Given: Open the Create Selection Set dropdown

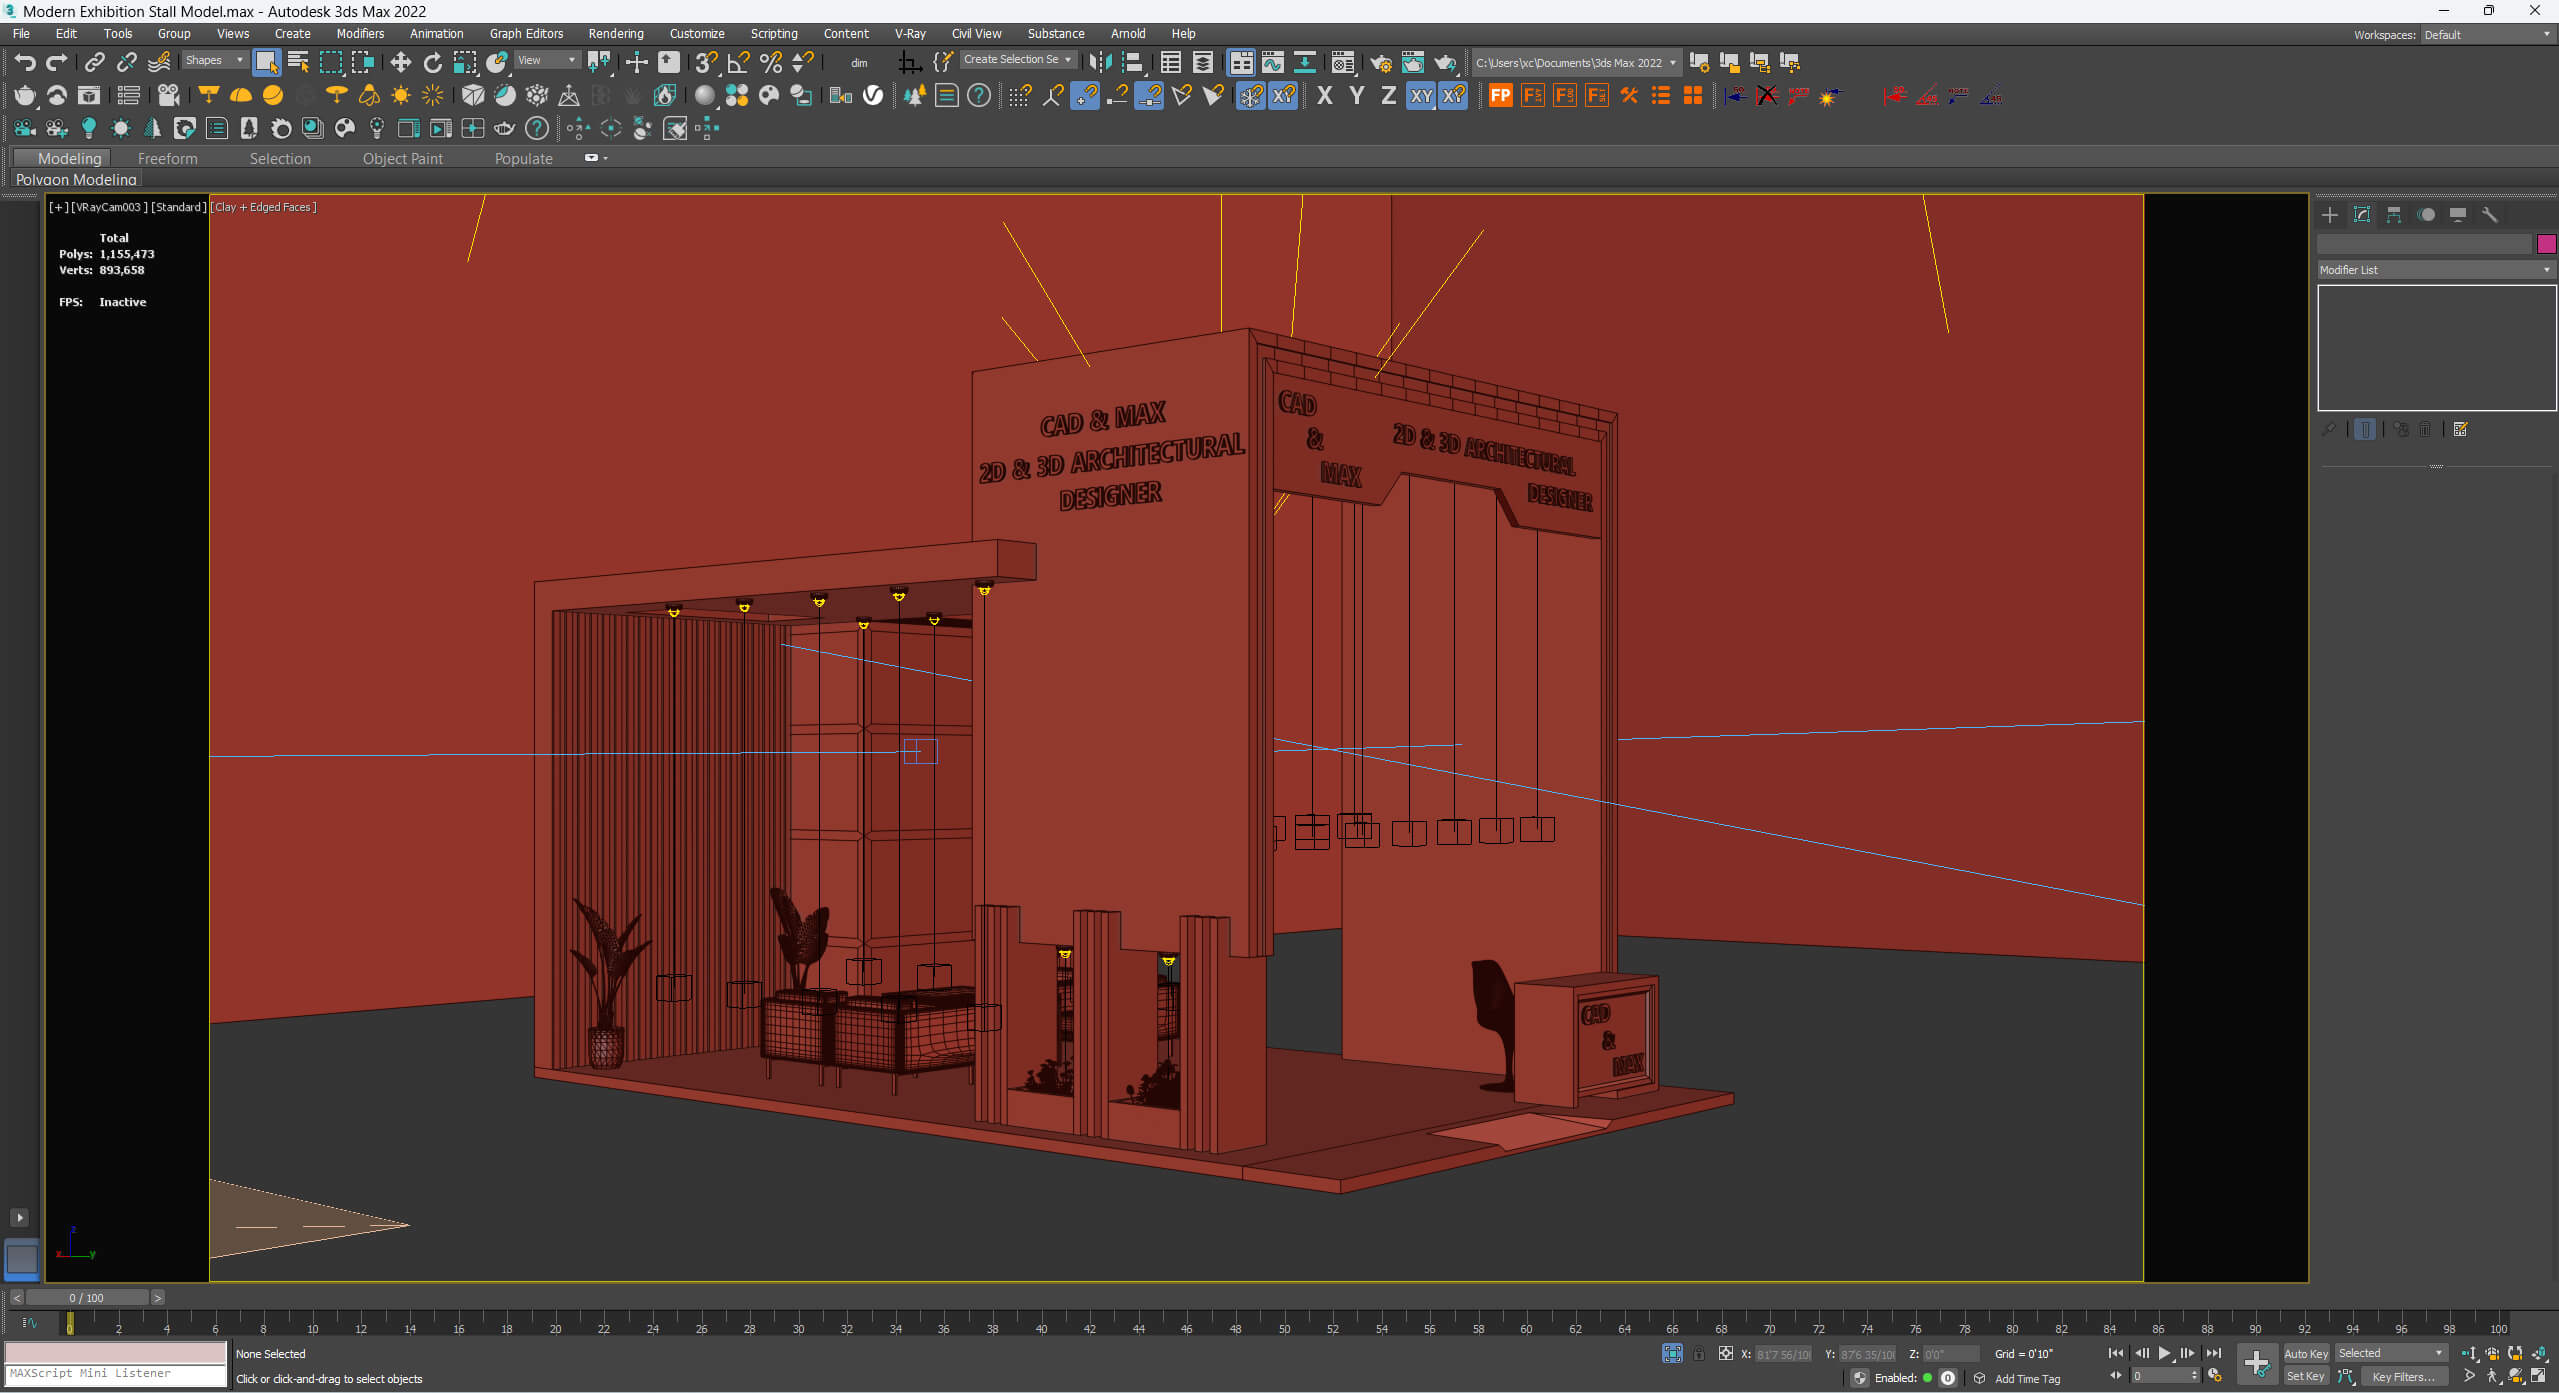Looking at the screenshot, I should [1018, 60].
